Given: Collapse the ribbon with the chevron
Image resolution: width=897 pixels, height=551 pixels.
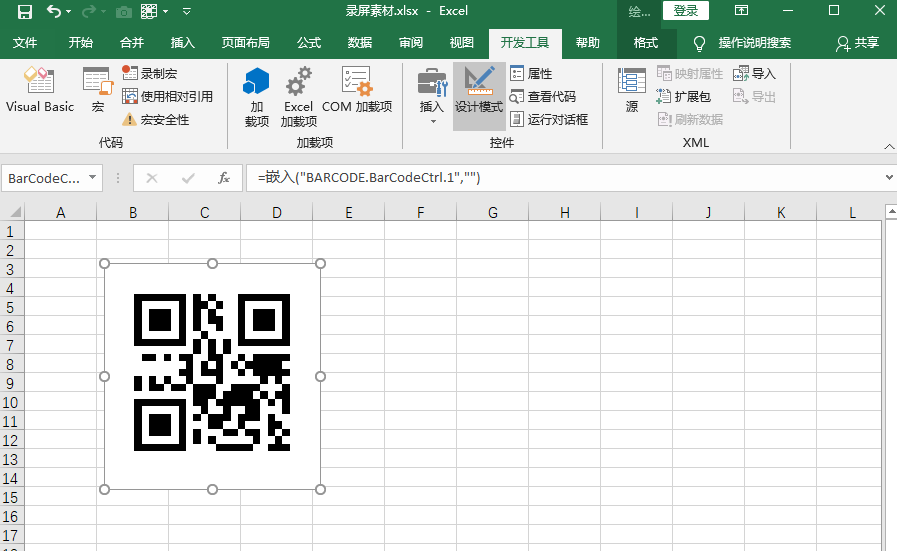Looking at the screenshot, I should coord(889,146).
